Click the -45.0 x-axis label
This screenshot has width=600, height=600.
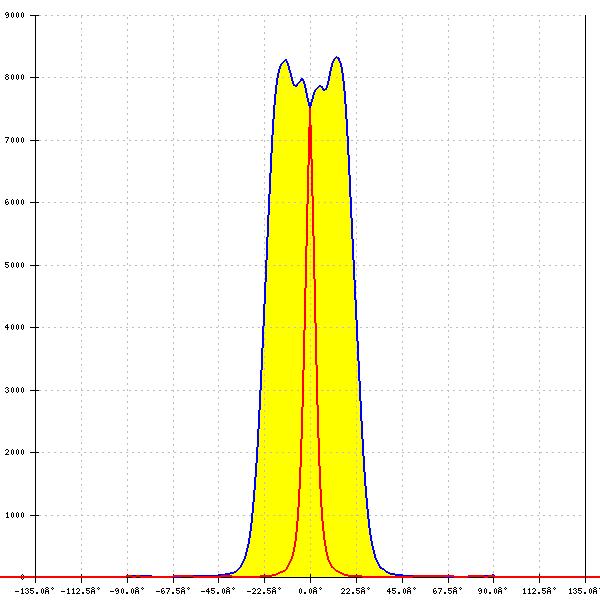pyautogui.click(x=218, y=591)
